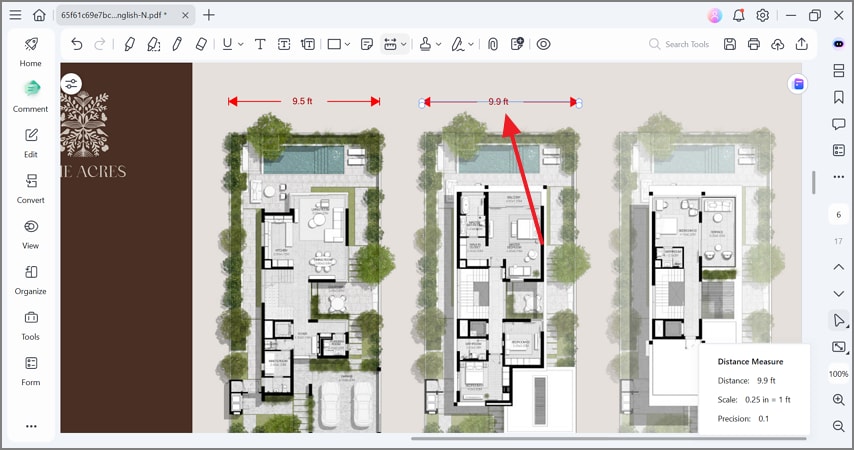
Task: Select the text callout tool
Action: coord(308,44)
